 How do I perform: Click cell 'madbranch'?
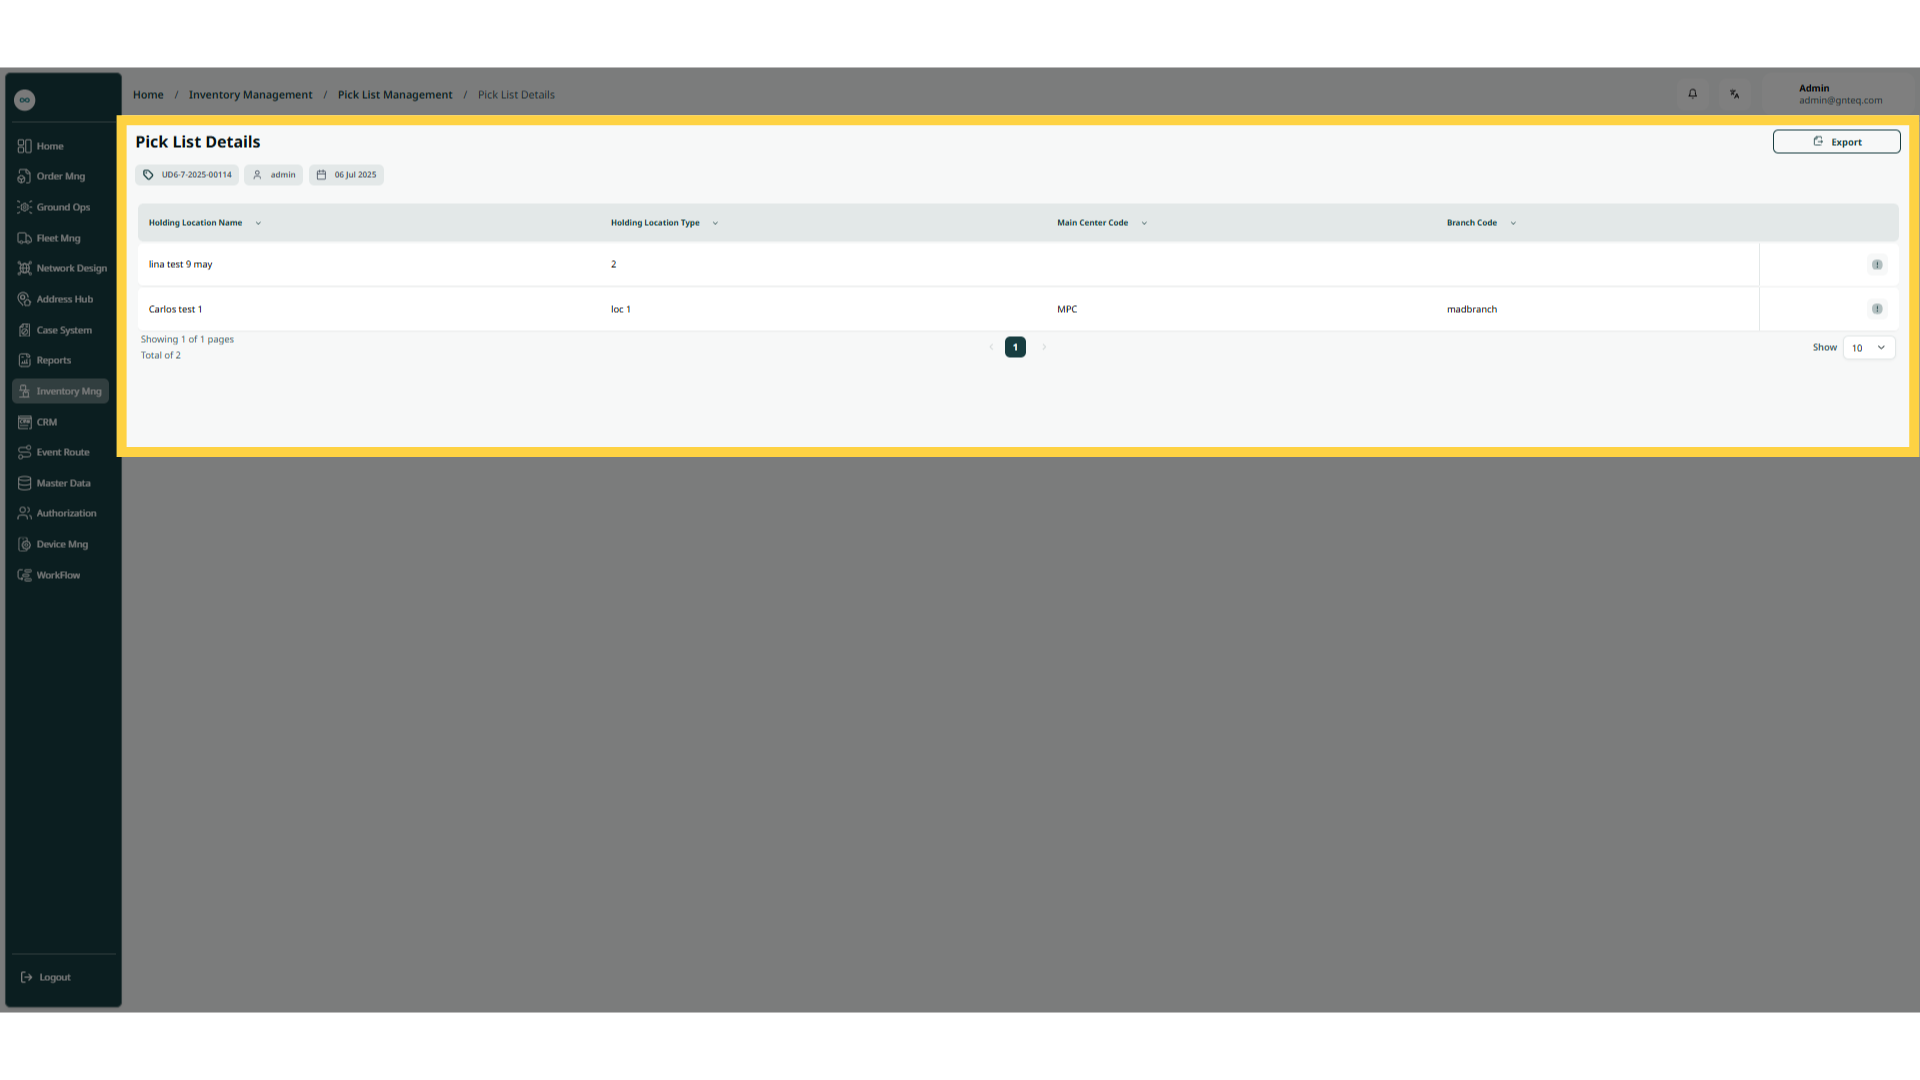(1472, 309)
